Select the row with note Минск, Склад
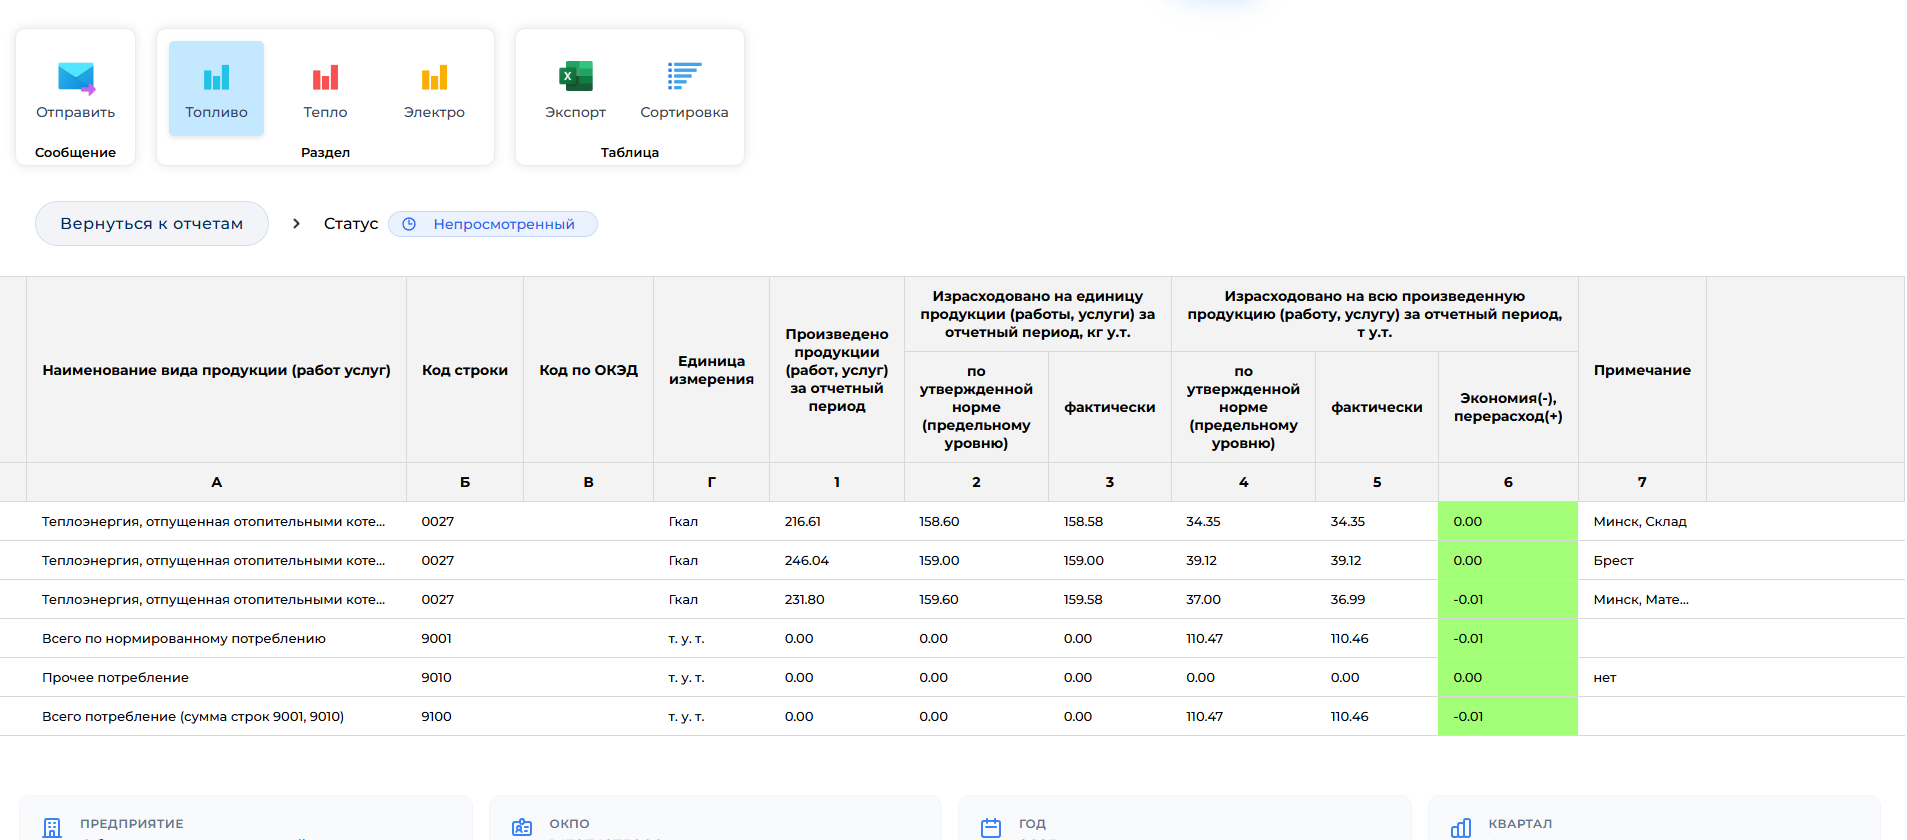This screenshot has height=840, width=1907. click(952, 521)
